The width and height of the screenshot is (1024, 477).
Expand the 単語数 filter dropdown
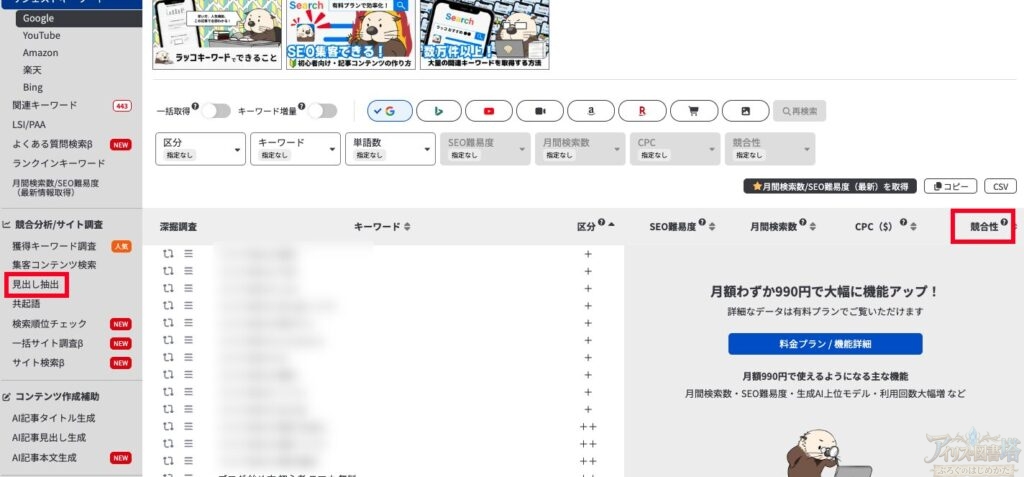click(x=389, y=149)
